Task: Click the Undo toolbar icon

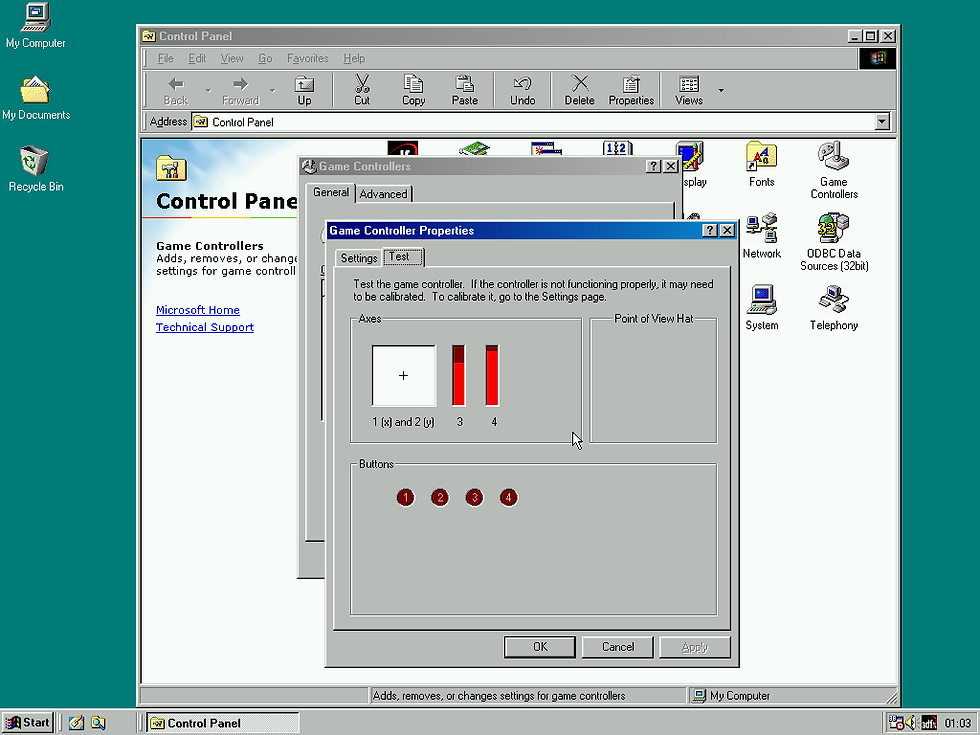Action: pyautogui.click(x=522, y=91)
